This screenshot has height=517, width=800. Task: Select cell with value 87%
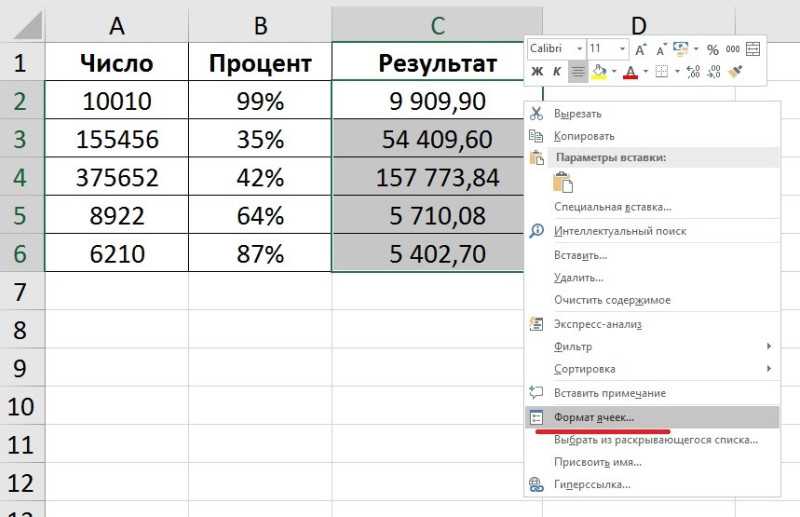pos(260,253)
